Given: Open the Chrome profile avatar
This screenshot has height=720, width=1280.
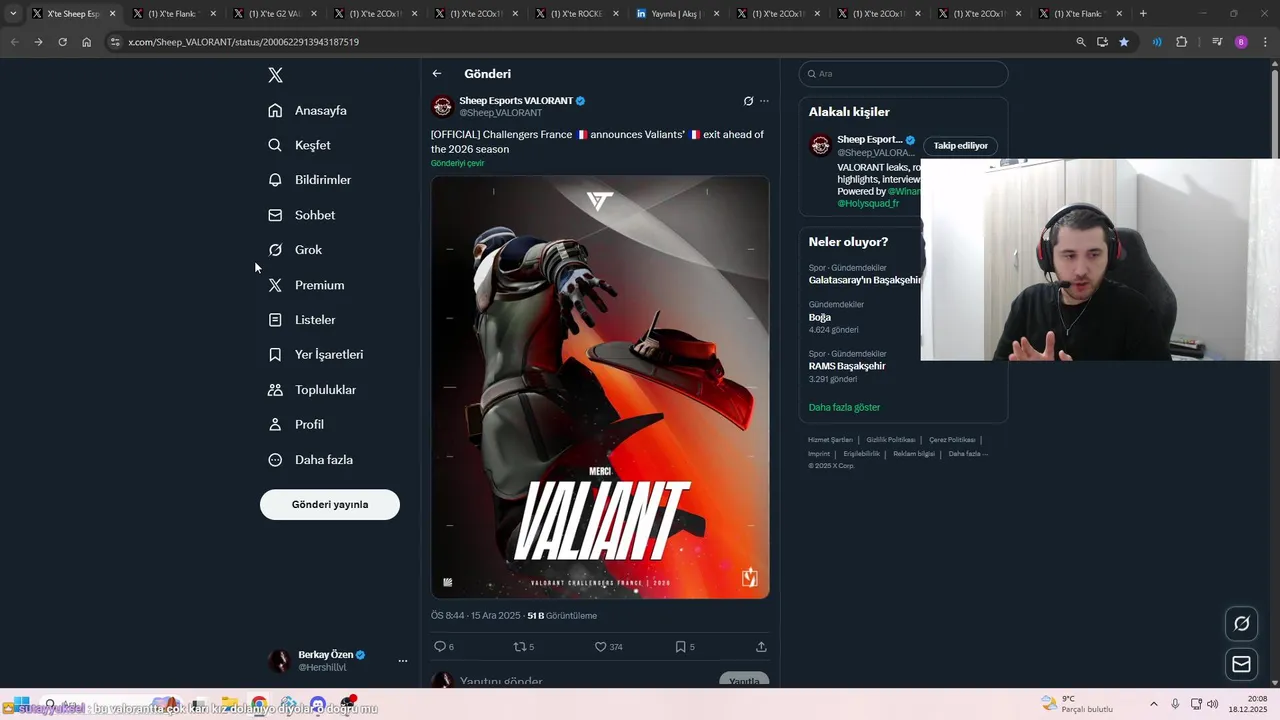Looking at the screenshot, I should tap(1241, 42).
